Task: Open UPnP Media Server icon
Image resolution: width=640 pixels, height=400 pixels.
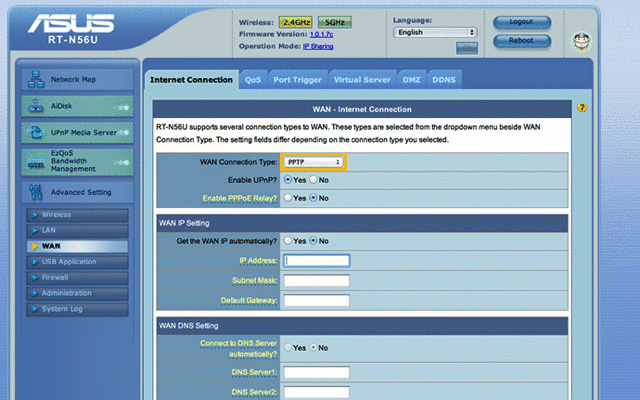Action: coord(33,132)
